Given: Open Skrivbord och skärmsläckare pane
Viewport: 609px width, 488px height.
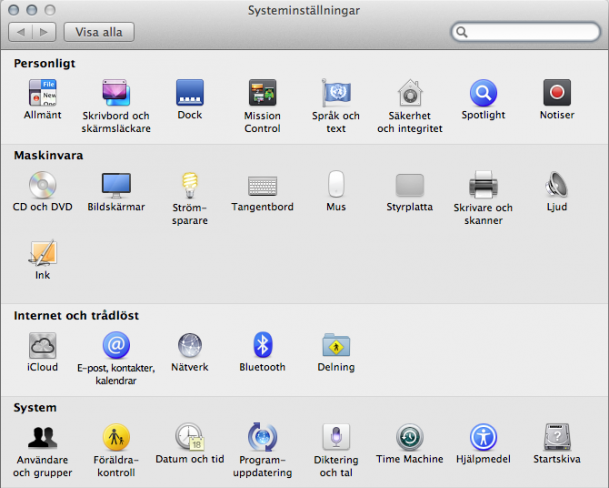Looking at the screenshot, I should (116, 92).
